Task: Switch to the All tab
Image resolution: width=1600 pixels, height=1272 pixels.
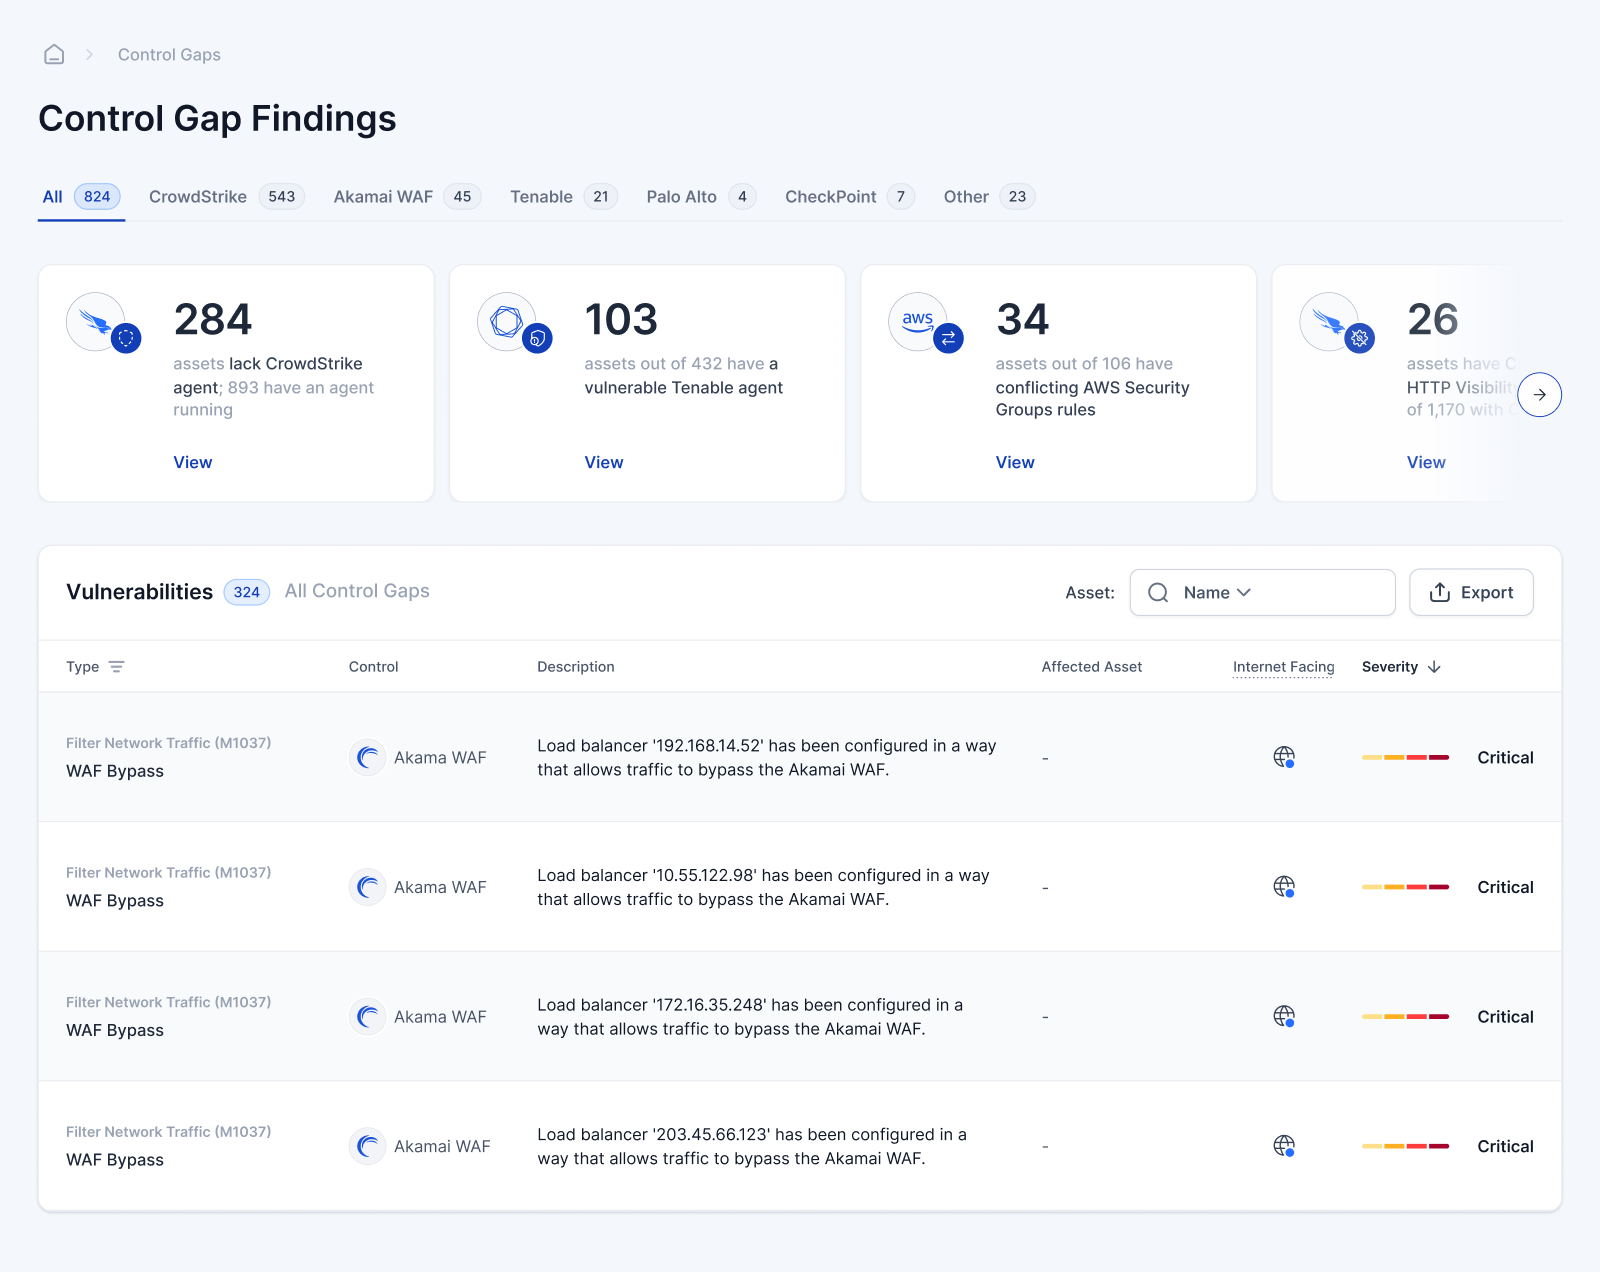Action: point(81,197)
